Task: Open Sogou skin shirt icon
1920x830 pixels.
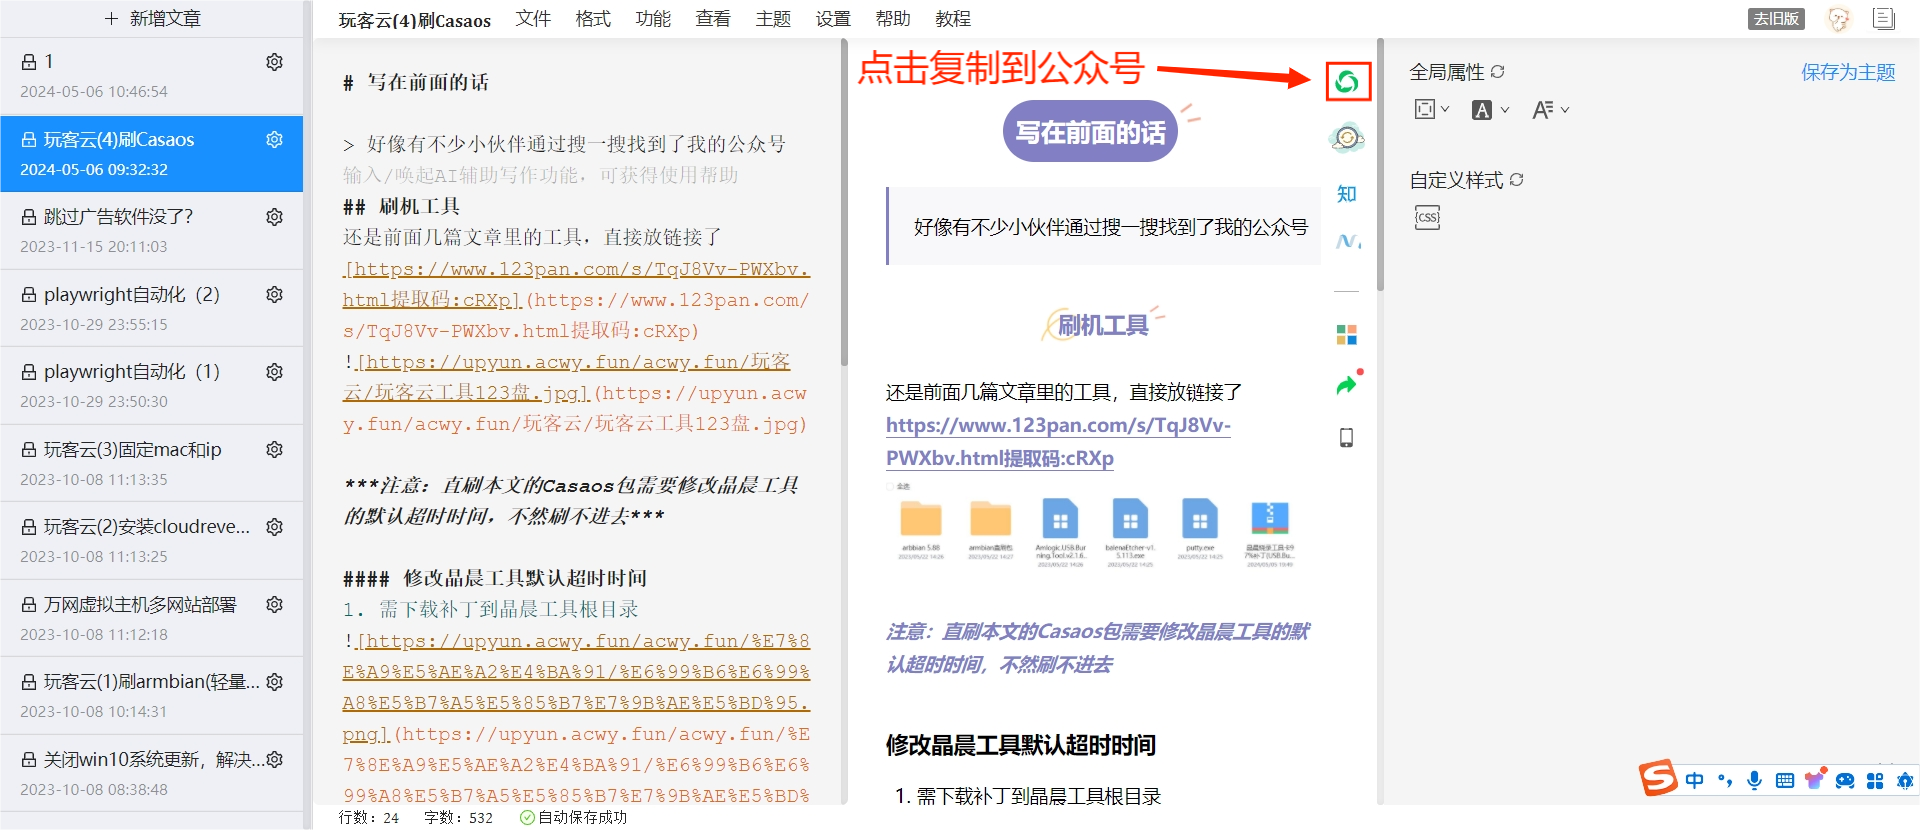Action: point(1815,779)
